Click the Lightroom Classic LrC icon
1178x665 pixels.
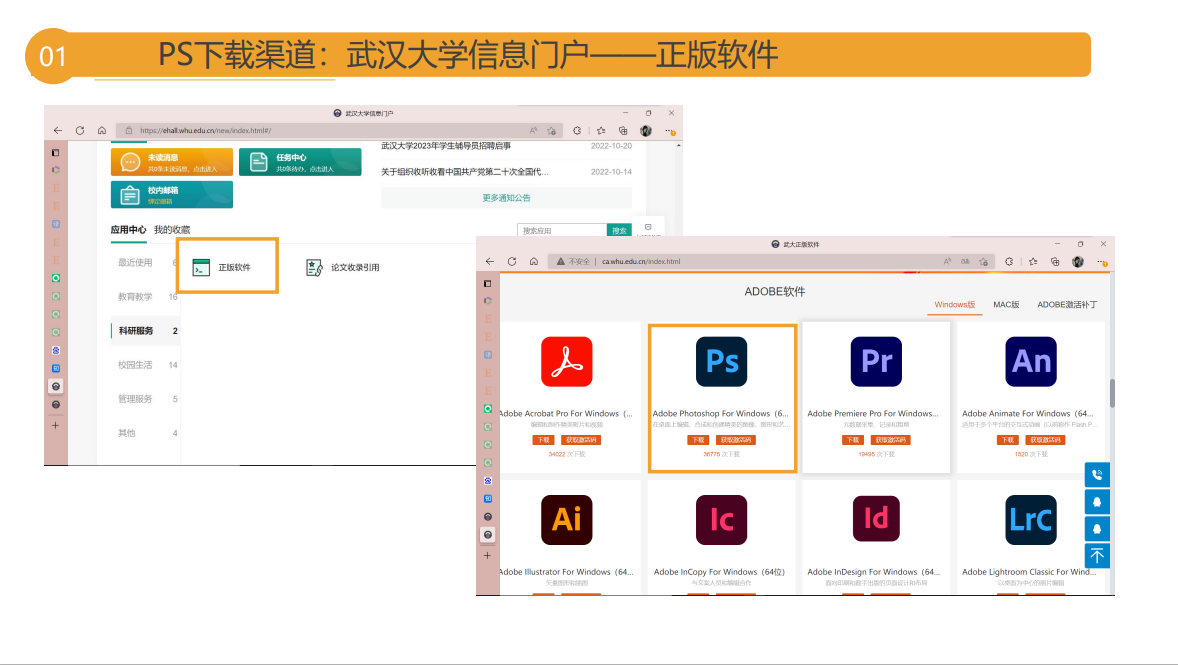[x=1031, y=519]
